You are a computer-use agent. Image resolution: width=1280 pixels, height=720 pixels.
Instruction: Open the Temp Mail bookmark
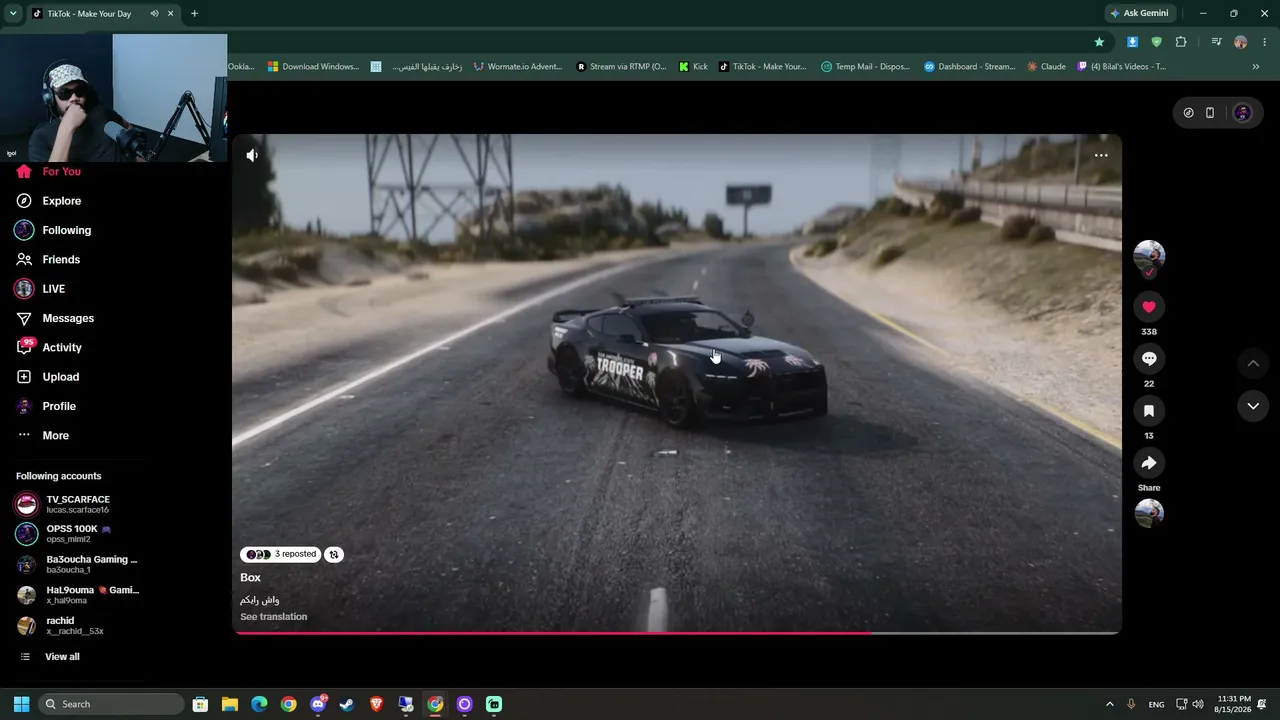(x=866, y=67)
